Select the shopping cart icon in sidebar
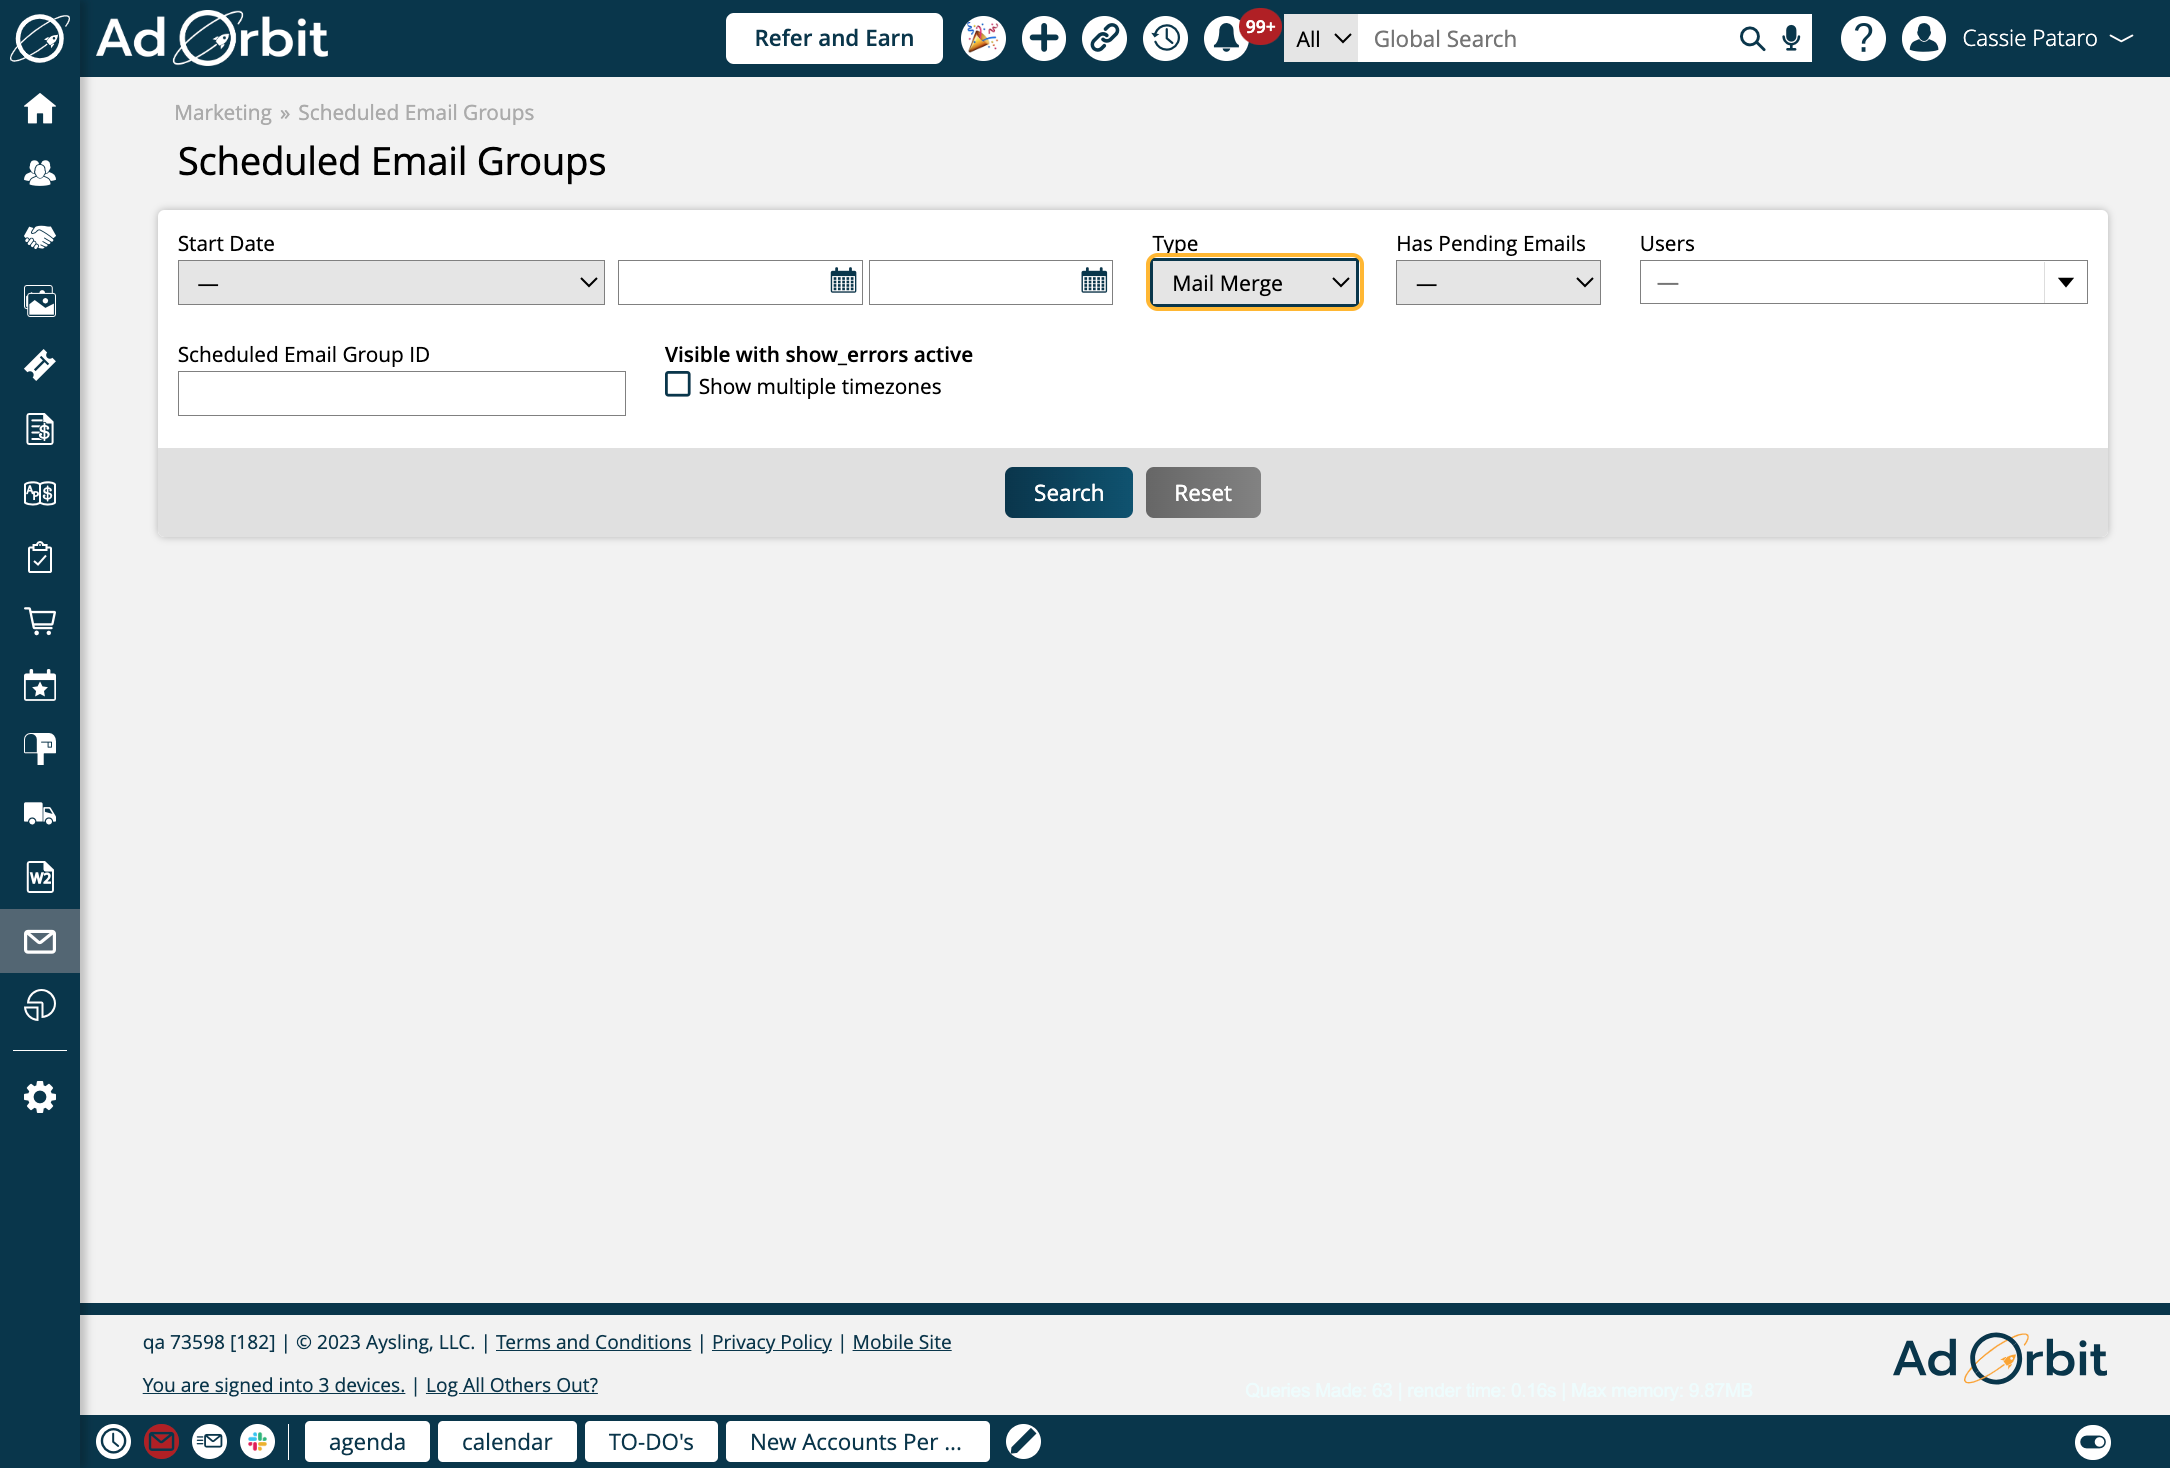Image resolution: width=2170 pixels, height=1468 pixels. coord(40,621)
